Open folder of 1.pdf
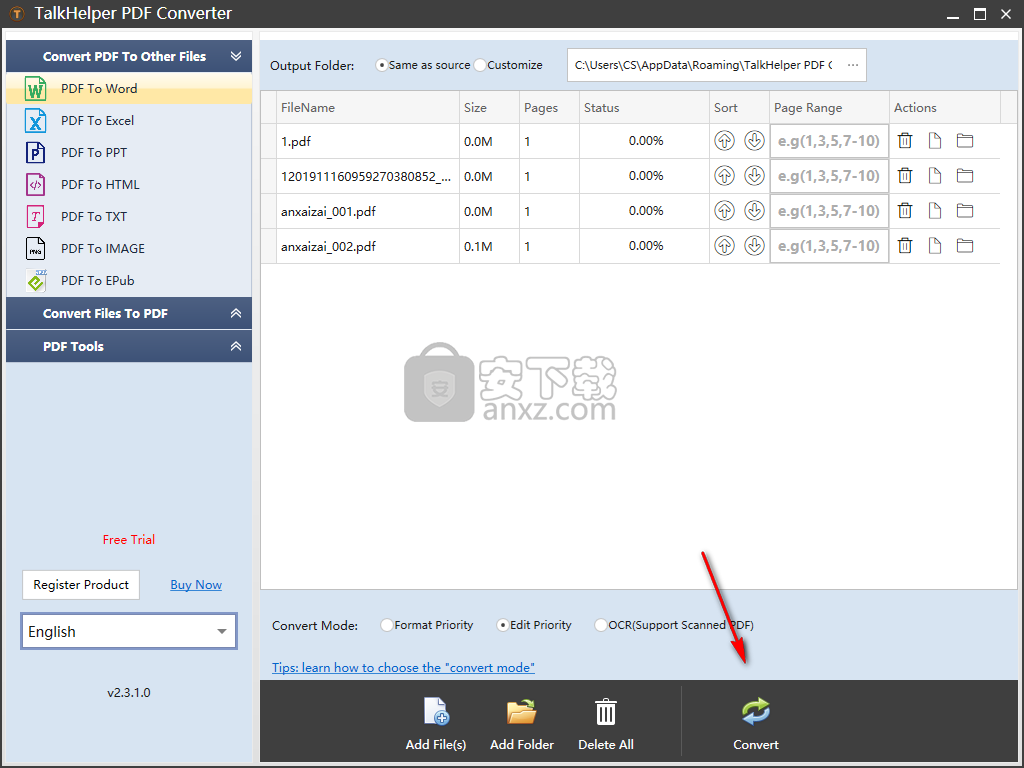 coord(965,140)
